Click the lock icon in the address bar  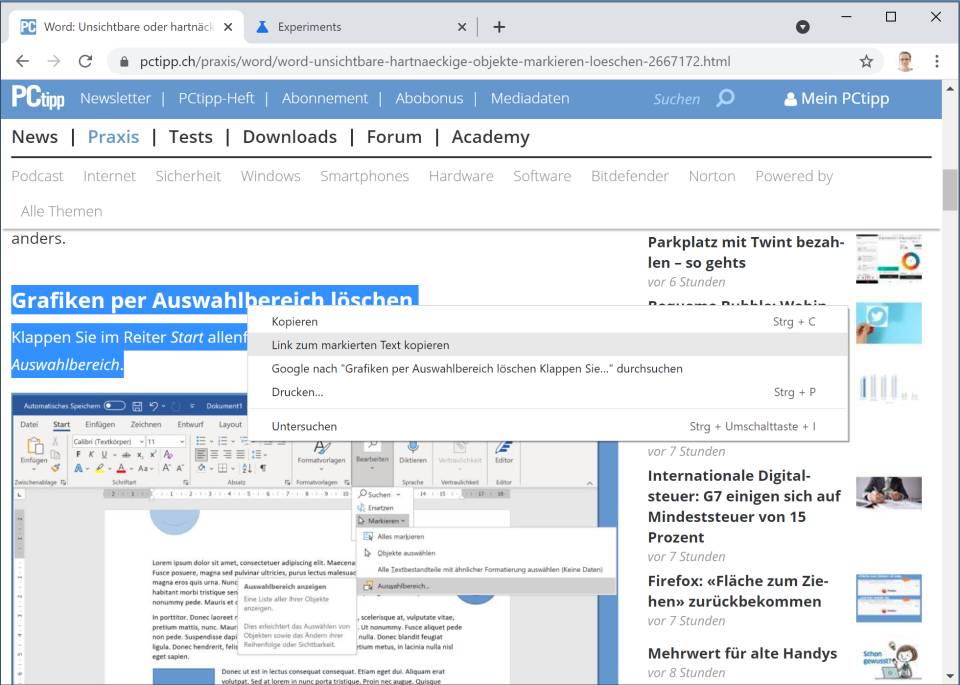pos(124,62)
